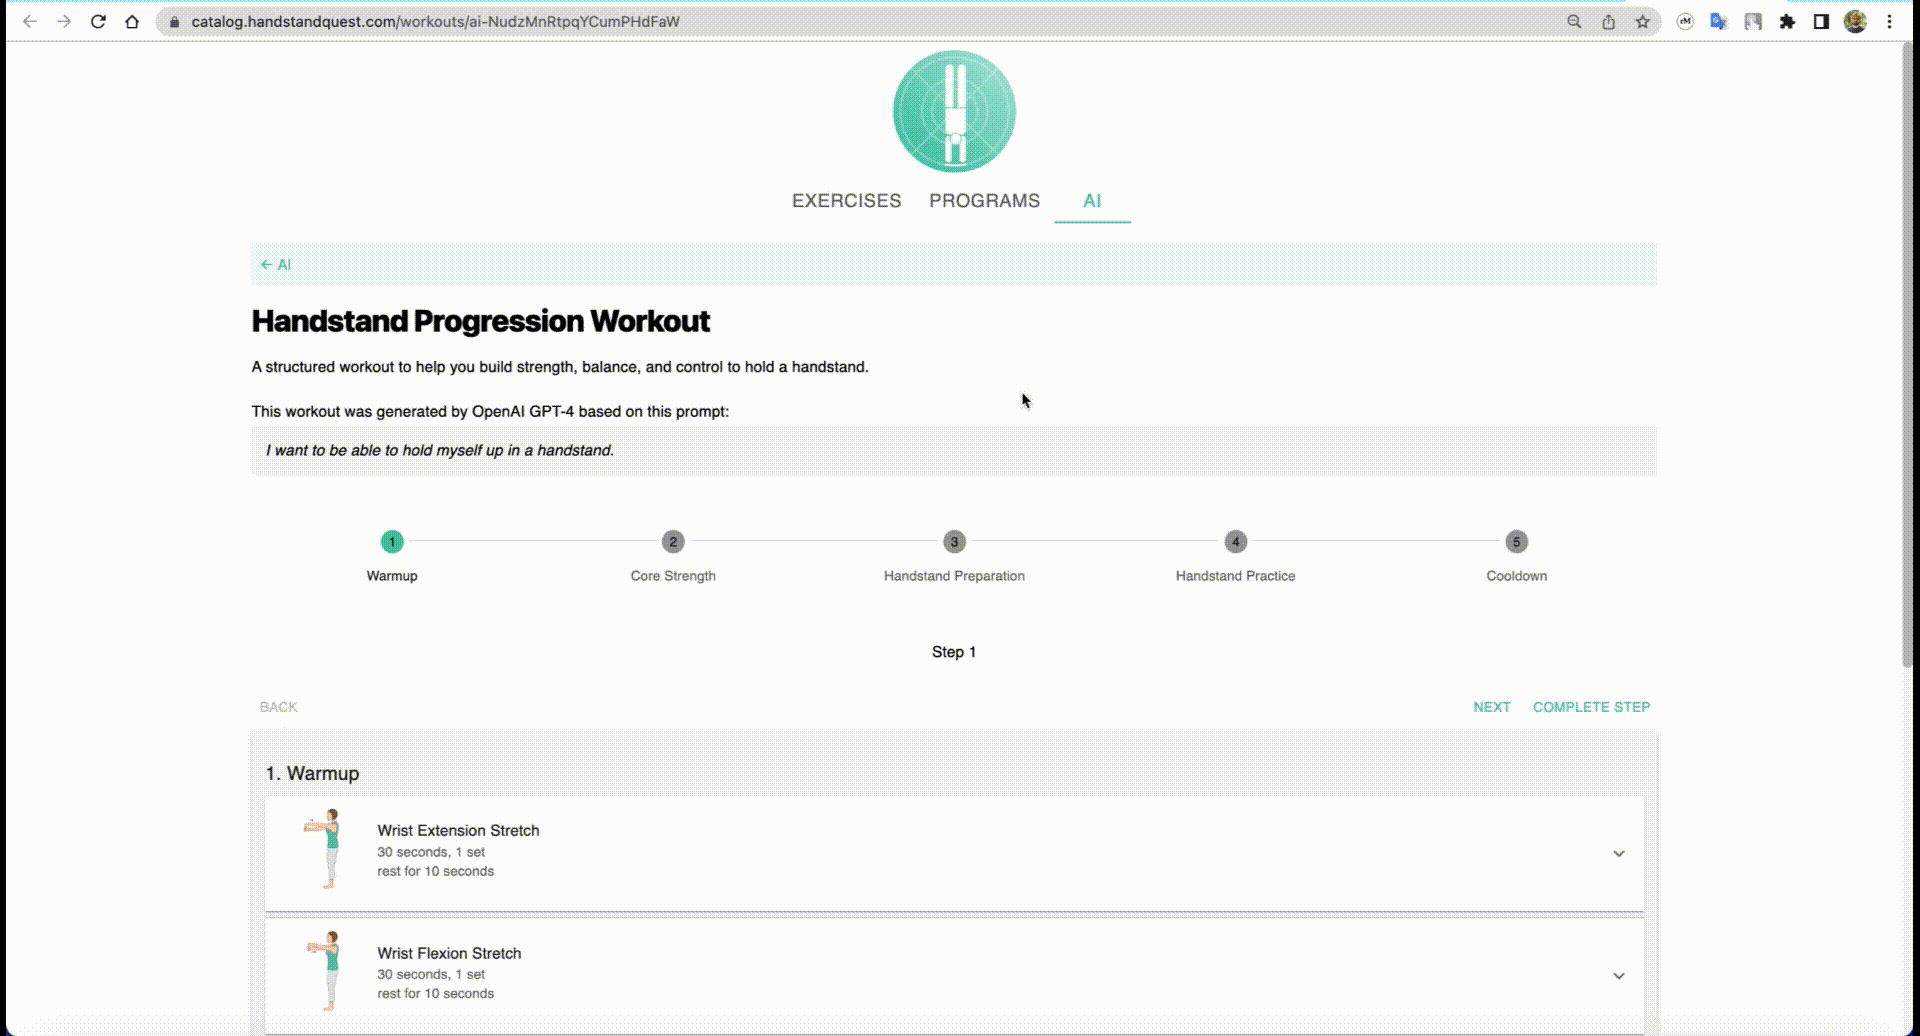Image resolution: width=1920 pixels, height=1036 pixels.
Task: Open the EXERCISES tab
Action: 846,201
